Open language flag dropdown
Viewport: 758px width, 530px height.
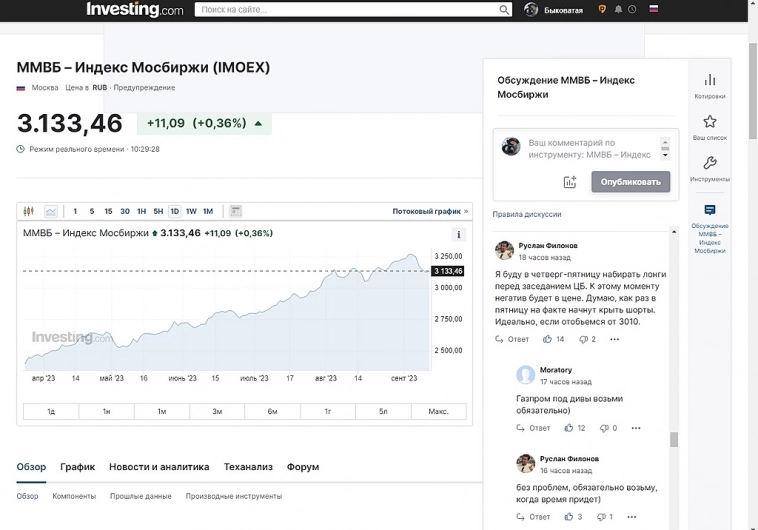point(654,10)
